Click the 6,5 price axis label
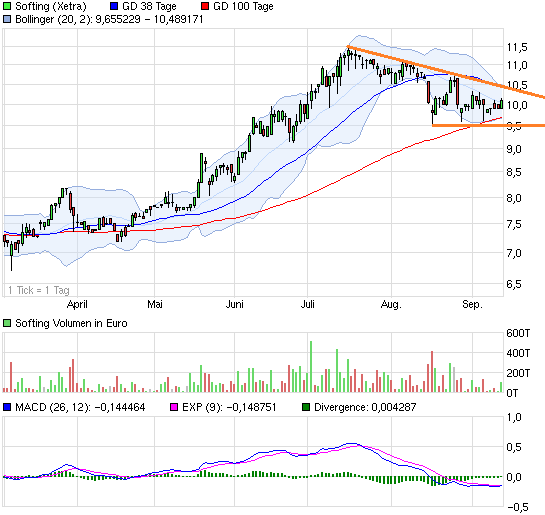Screen dimensions: 545x515 click(514, 284)
